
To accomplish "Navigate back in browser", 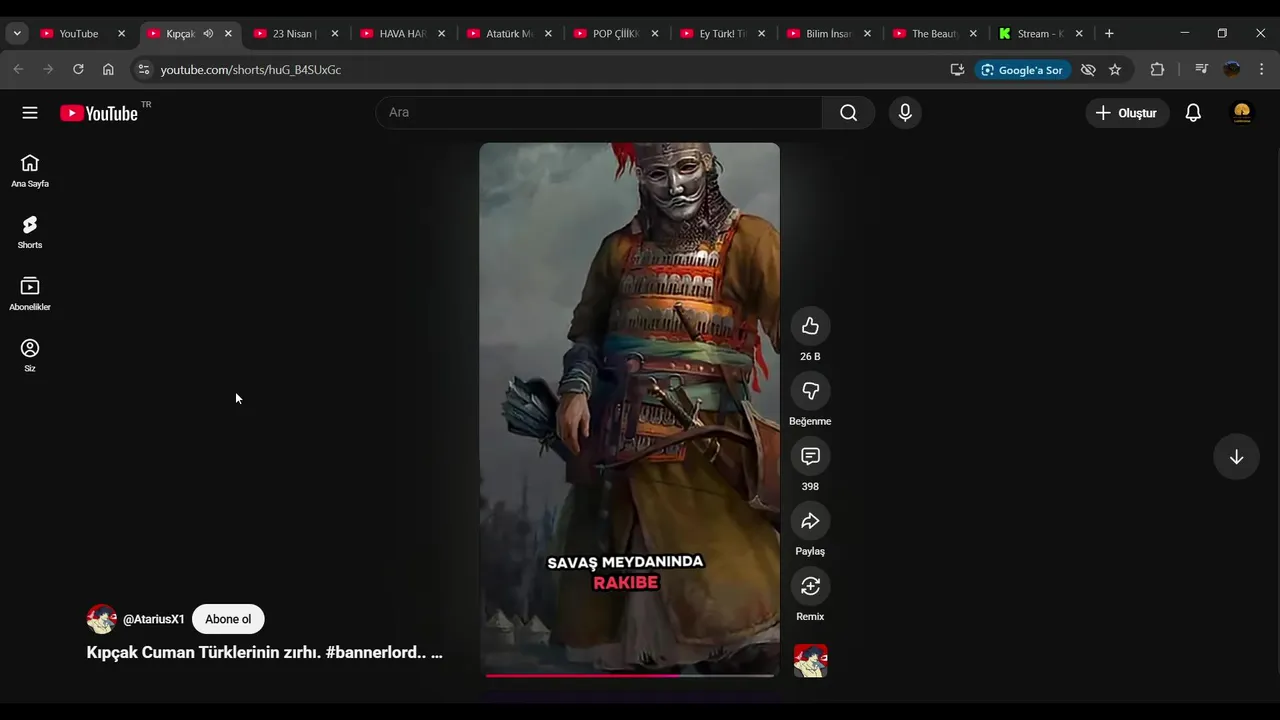I will point(18,69).
